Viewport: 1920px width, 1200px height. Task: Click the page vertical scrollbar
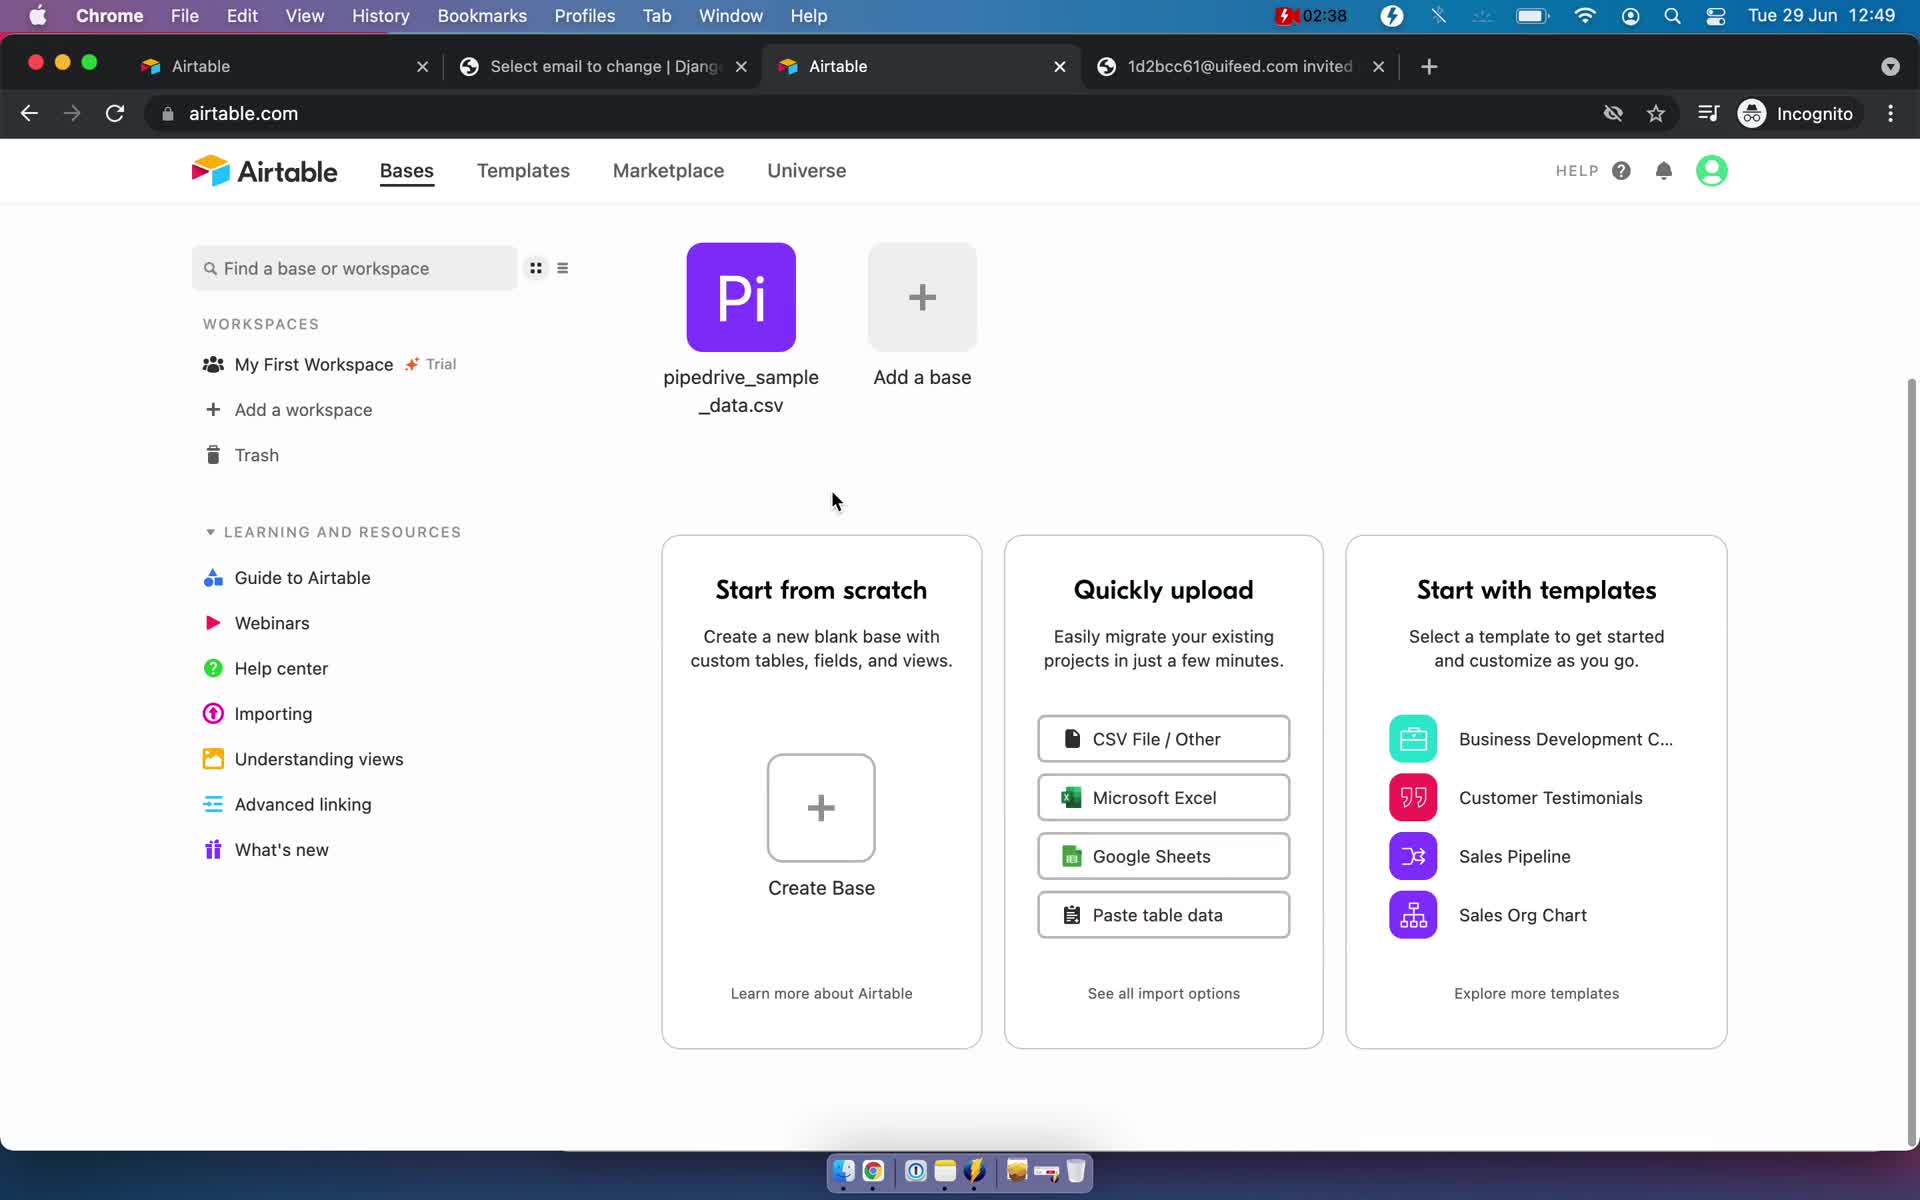(1912, 760)
